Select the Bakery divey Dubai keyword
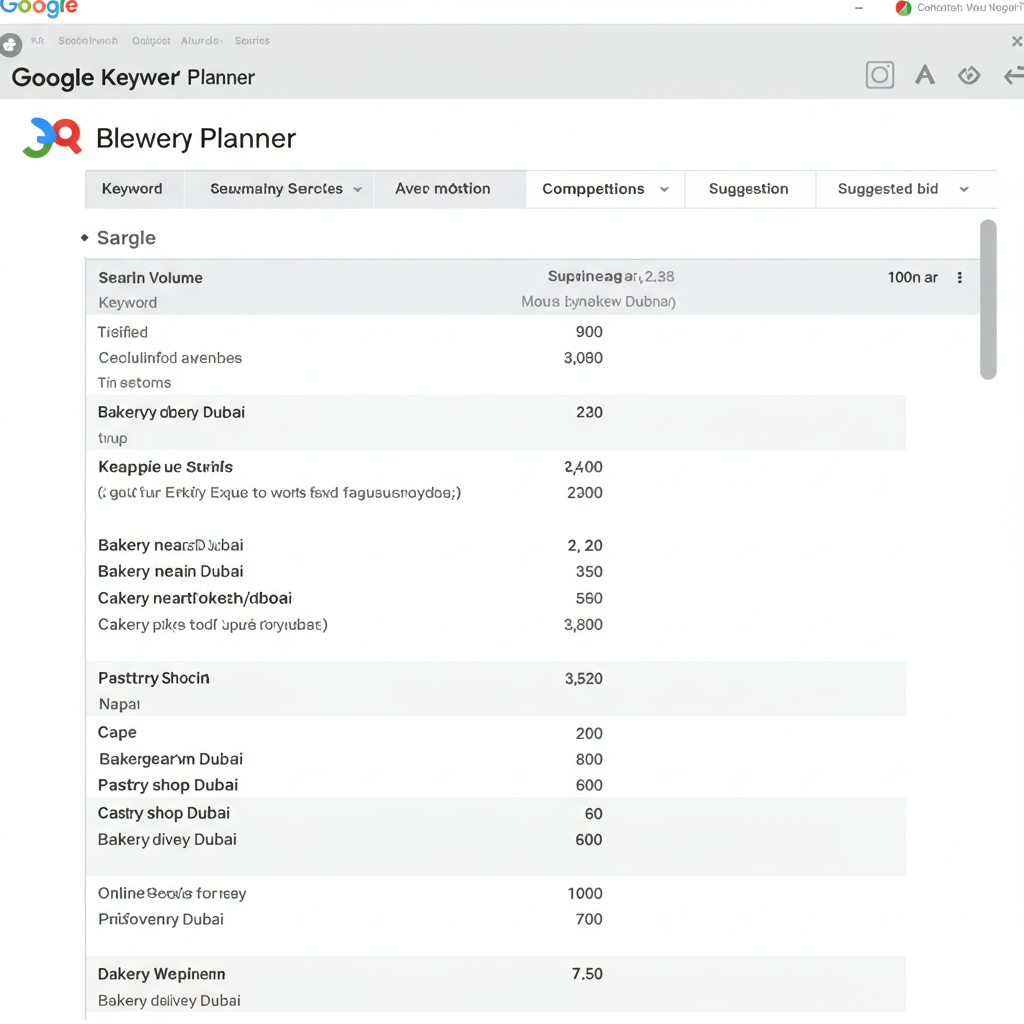This screenshot has height=1024, width=1024. pyautogui.click(x=167, y=839)
